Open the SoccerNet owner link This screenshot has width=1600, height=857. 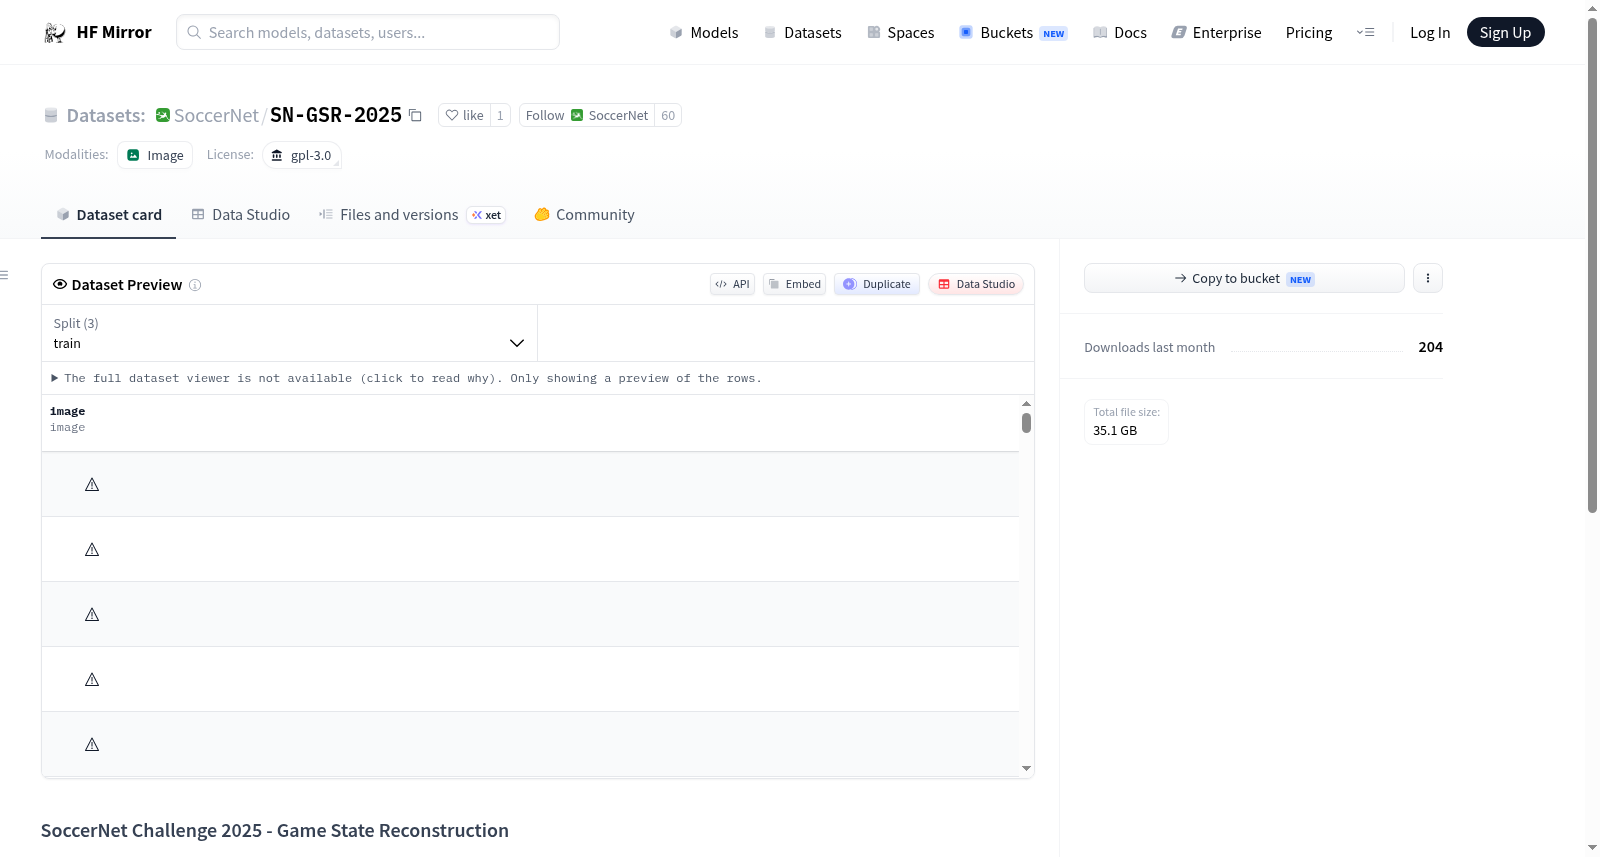coord(216,116)
